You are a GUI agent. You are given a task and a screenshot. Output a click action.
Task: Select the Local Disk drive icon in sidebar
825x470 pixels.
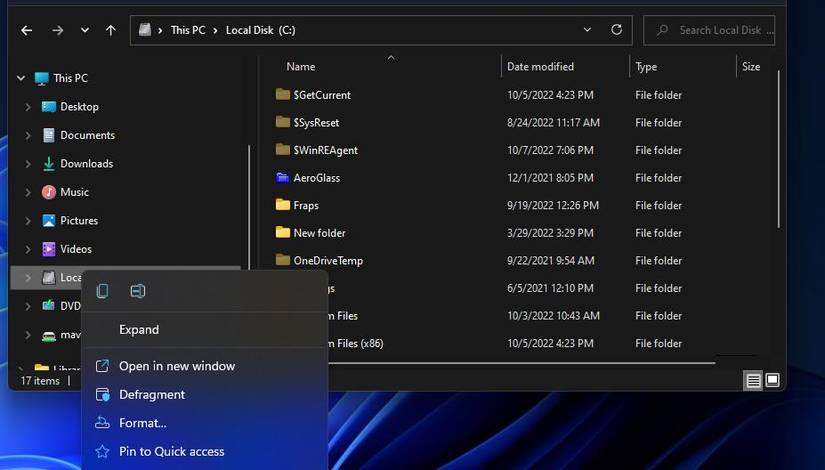tap(49, 277)
